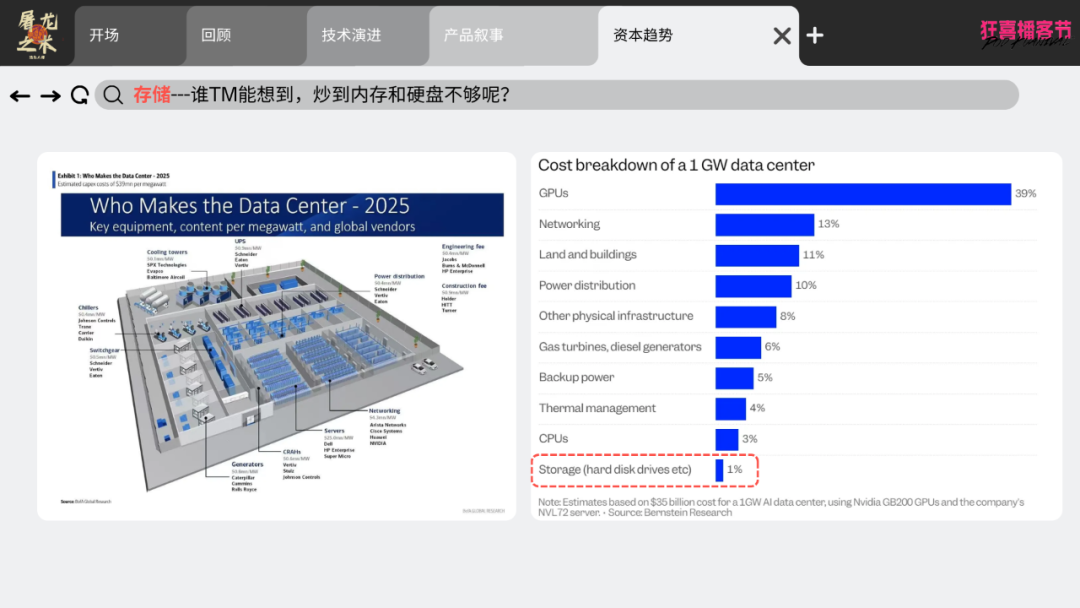Close the 资本趋势 tab
Image resolution: width=1080 pixels, height=608 pixels.
pos(782,36)
